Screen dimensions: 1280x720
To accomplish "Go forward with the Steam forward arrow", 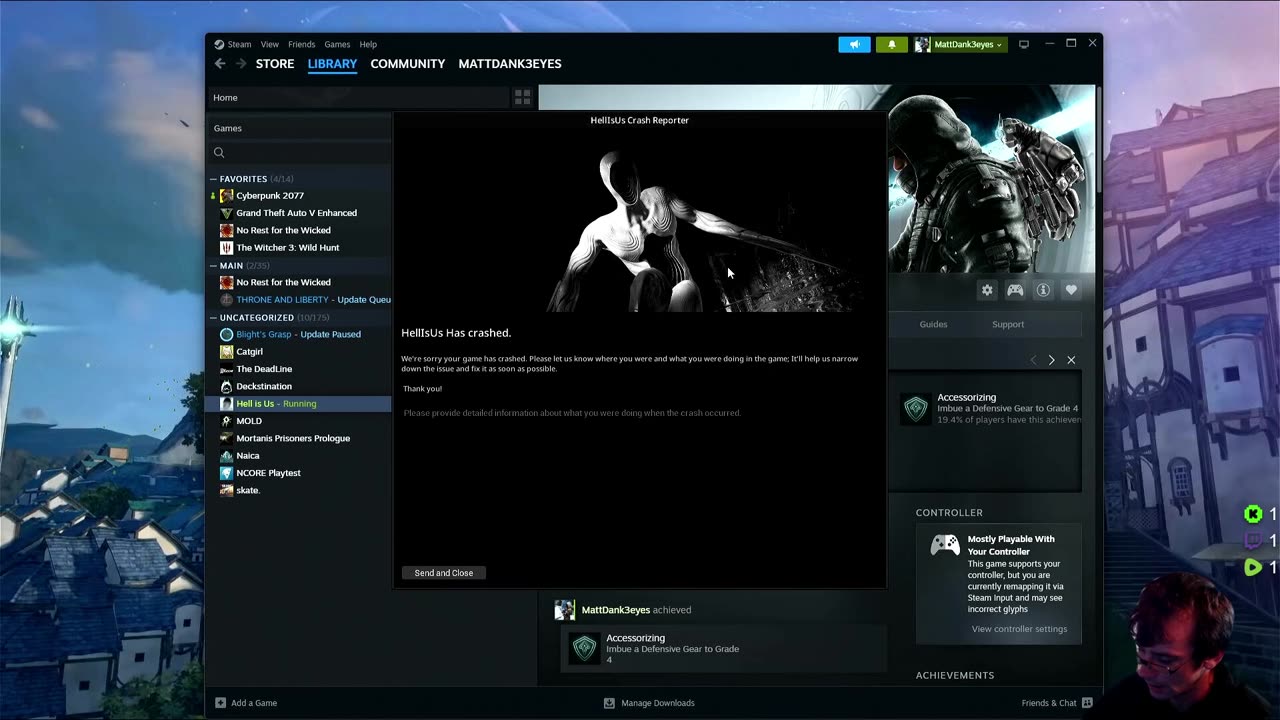I will 241,64.
